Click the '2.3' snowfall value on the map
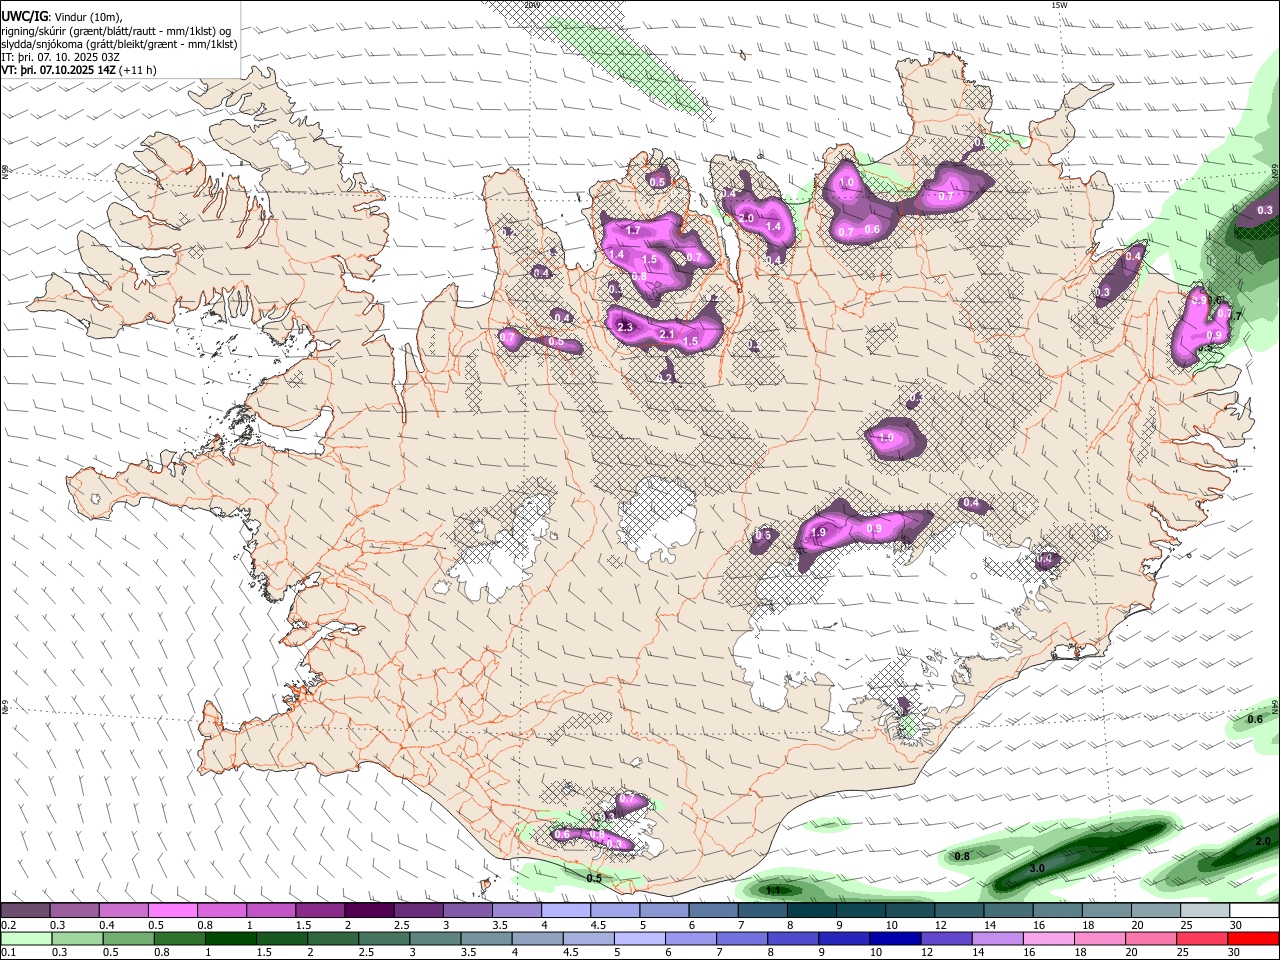Viewport: 1280px width, 960px height. point(626,327)
